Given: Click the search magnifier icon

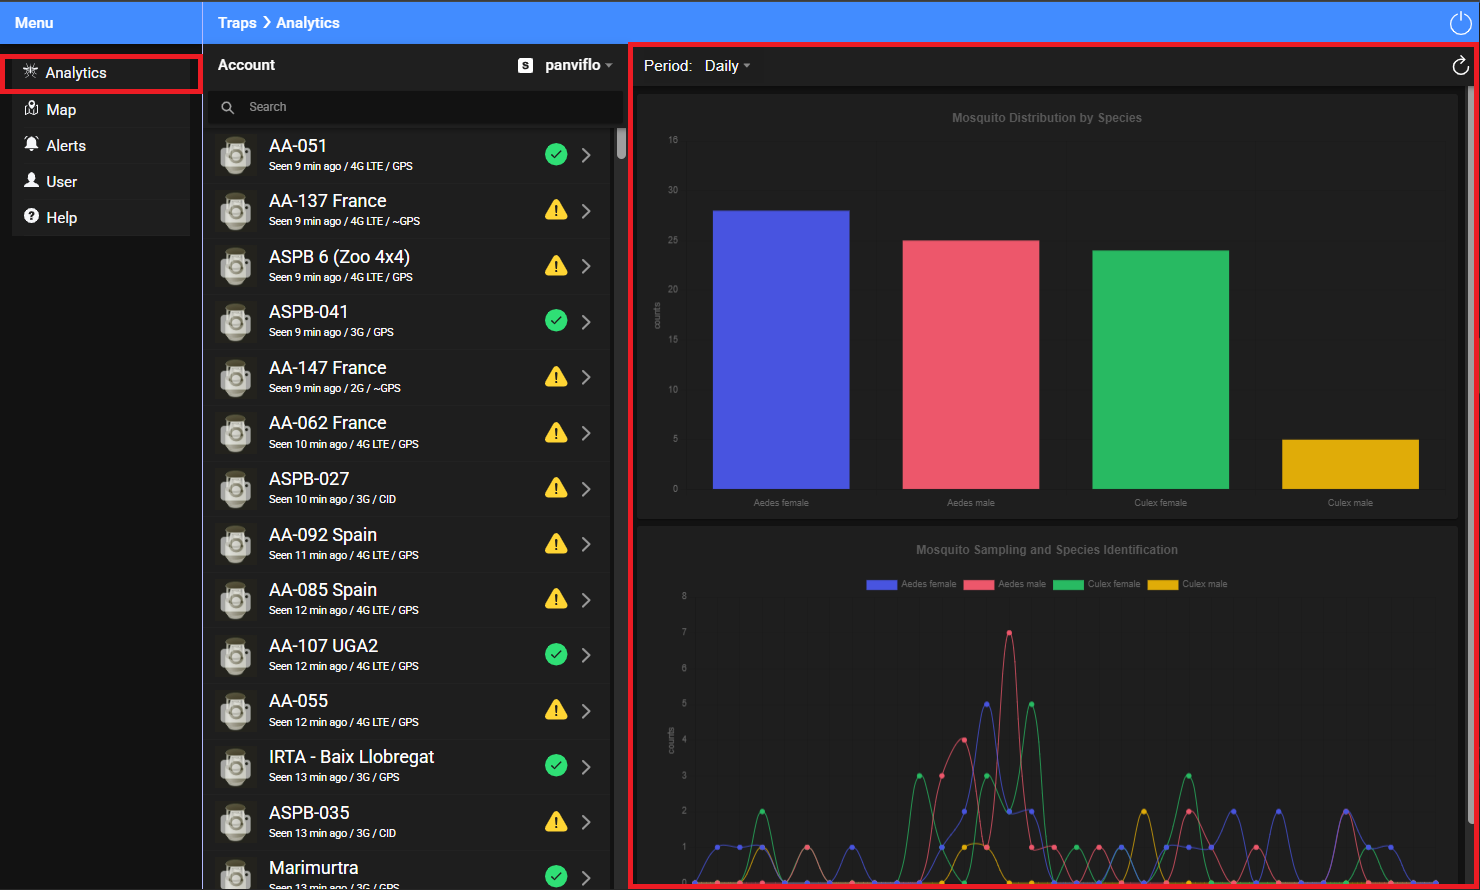Looking at the screenshot, I should point(228,107).
